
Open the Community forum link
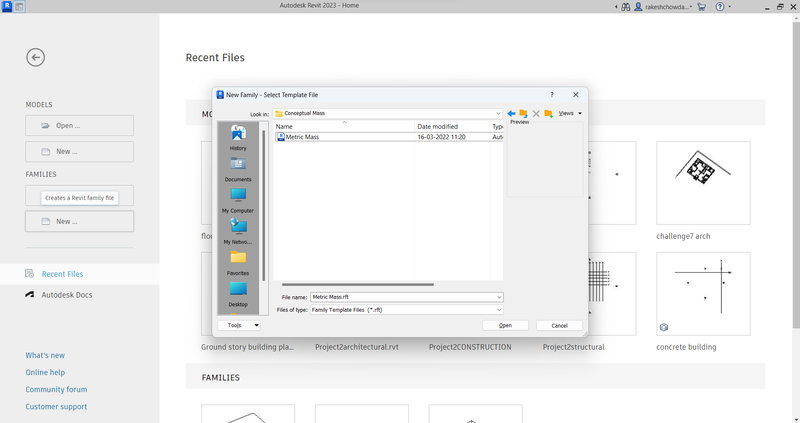56,389
